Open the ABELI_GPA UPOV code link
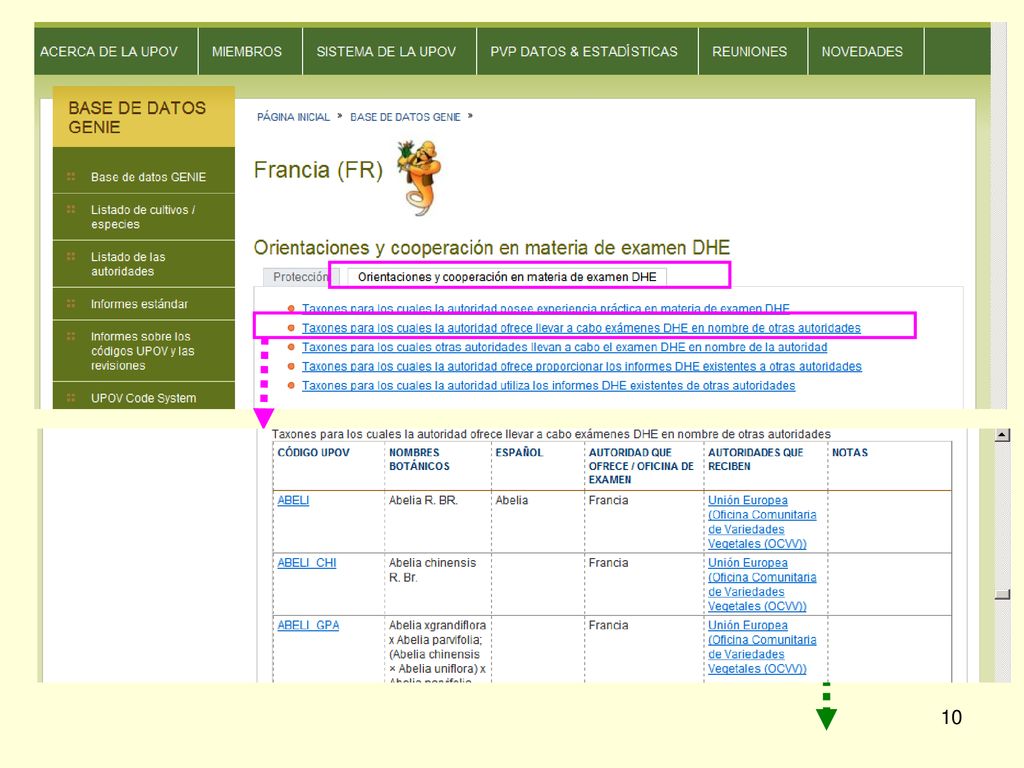Viewport: 1024px width, 768px height. tap(308, 625)
